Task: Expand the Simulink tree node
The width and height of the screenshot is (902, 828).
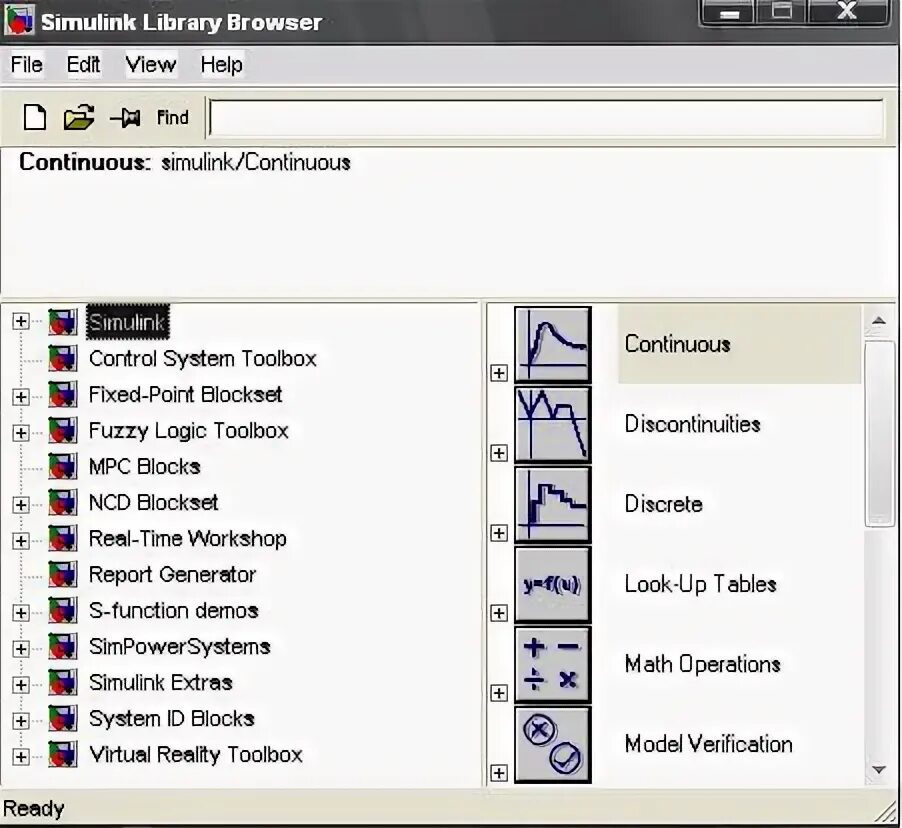Action: point(21,321)
